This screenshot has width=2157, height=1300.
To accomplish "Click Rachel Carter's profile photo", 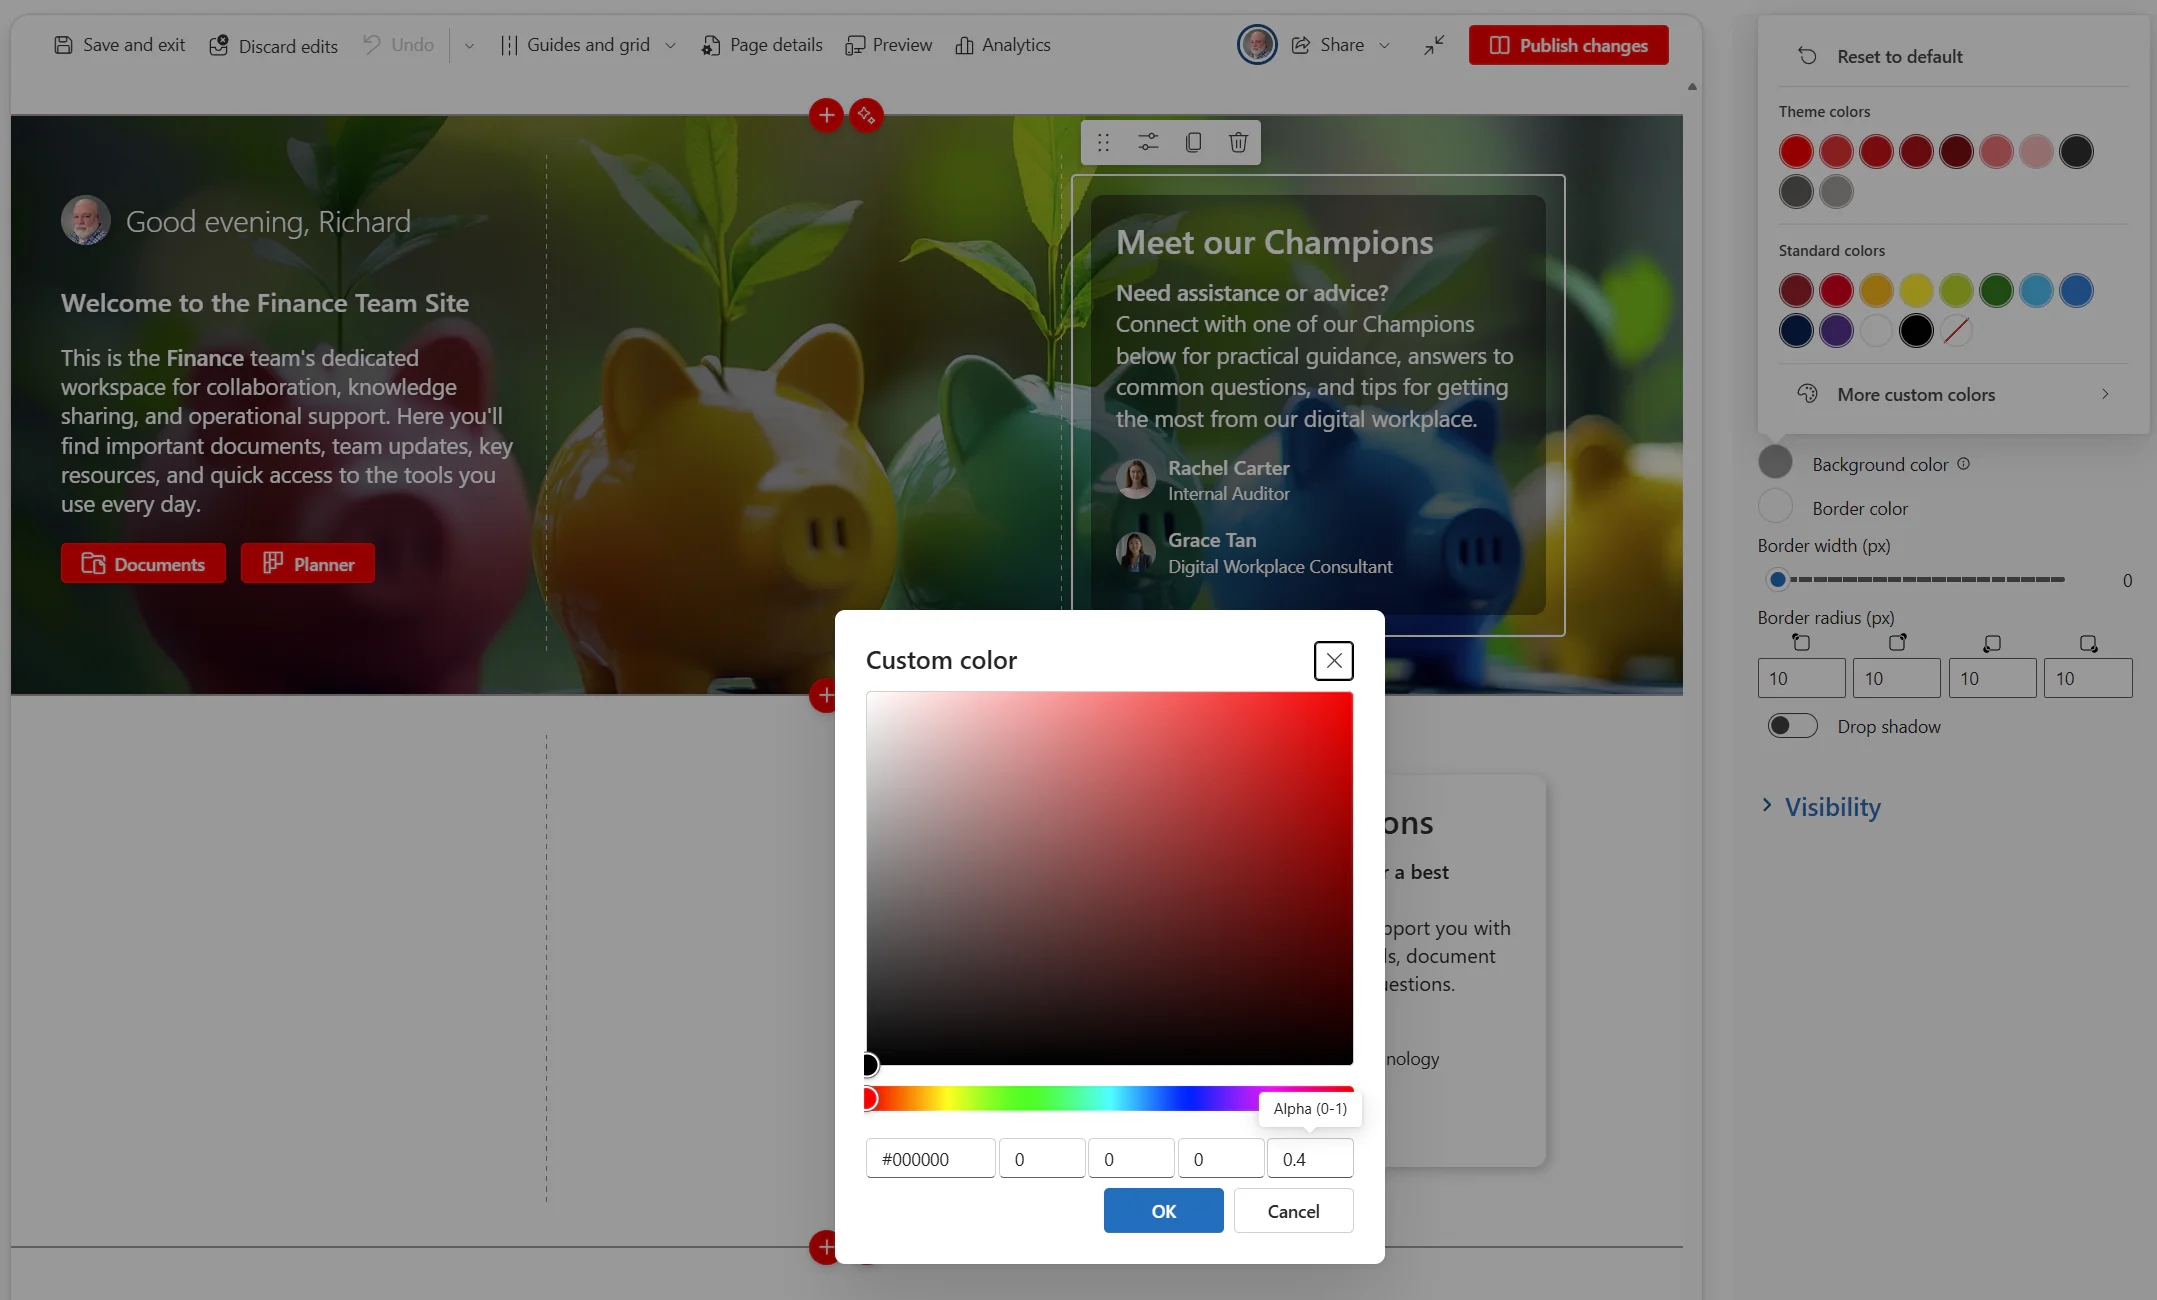I will [x=1136, y=479].
